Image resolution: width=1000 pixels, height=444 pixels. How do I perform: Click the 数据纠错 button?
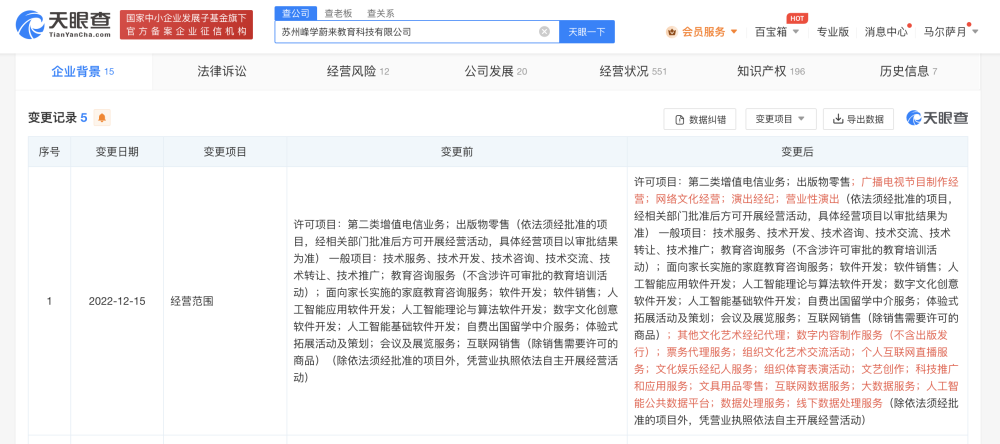[x=700, y=119]
